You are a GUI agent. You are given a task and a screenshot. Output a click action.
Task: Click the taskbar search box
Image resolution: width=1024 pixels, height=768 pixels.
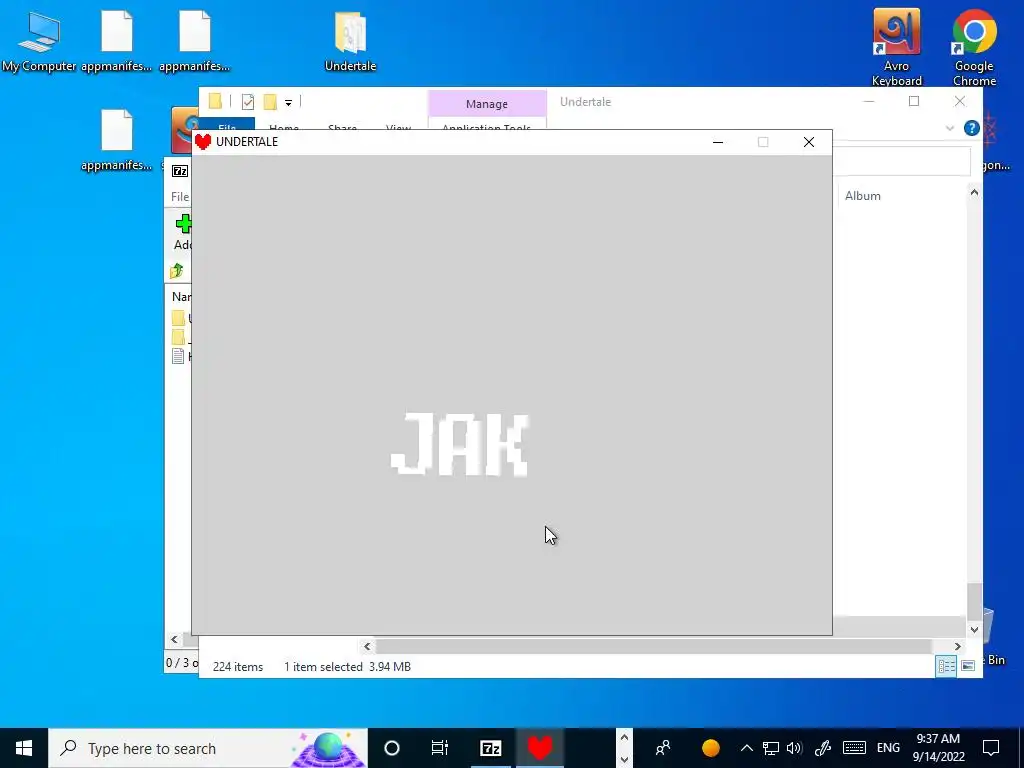click(208, 748)
